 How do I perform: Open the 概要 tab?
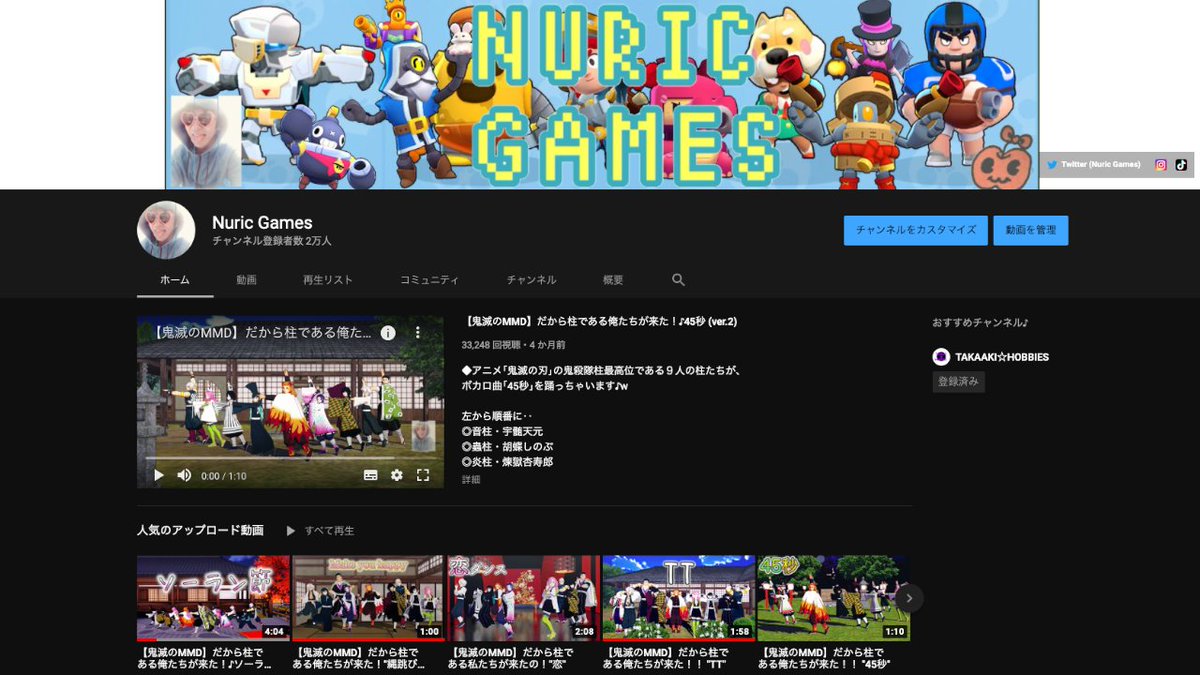(x=613, y=280)
